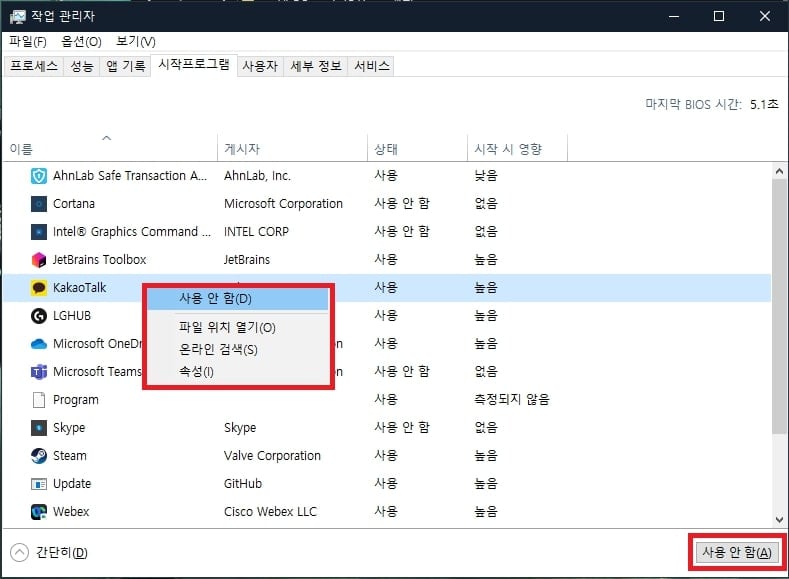Select the JetBrains Toolbox row name
Viewport: 789px width, 579px height.
100,260
